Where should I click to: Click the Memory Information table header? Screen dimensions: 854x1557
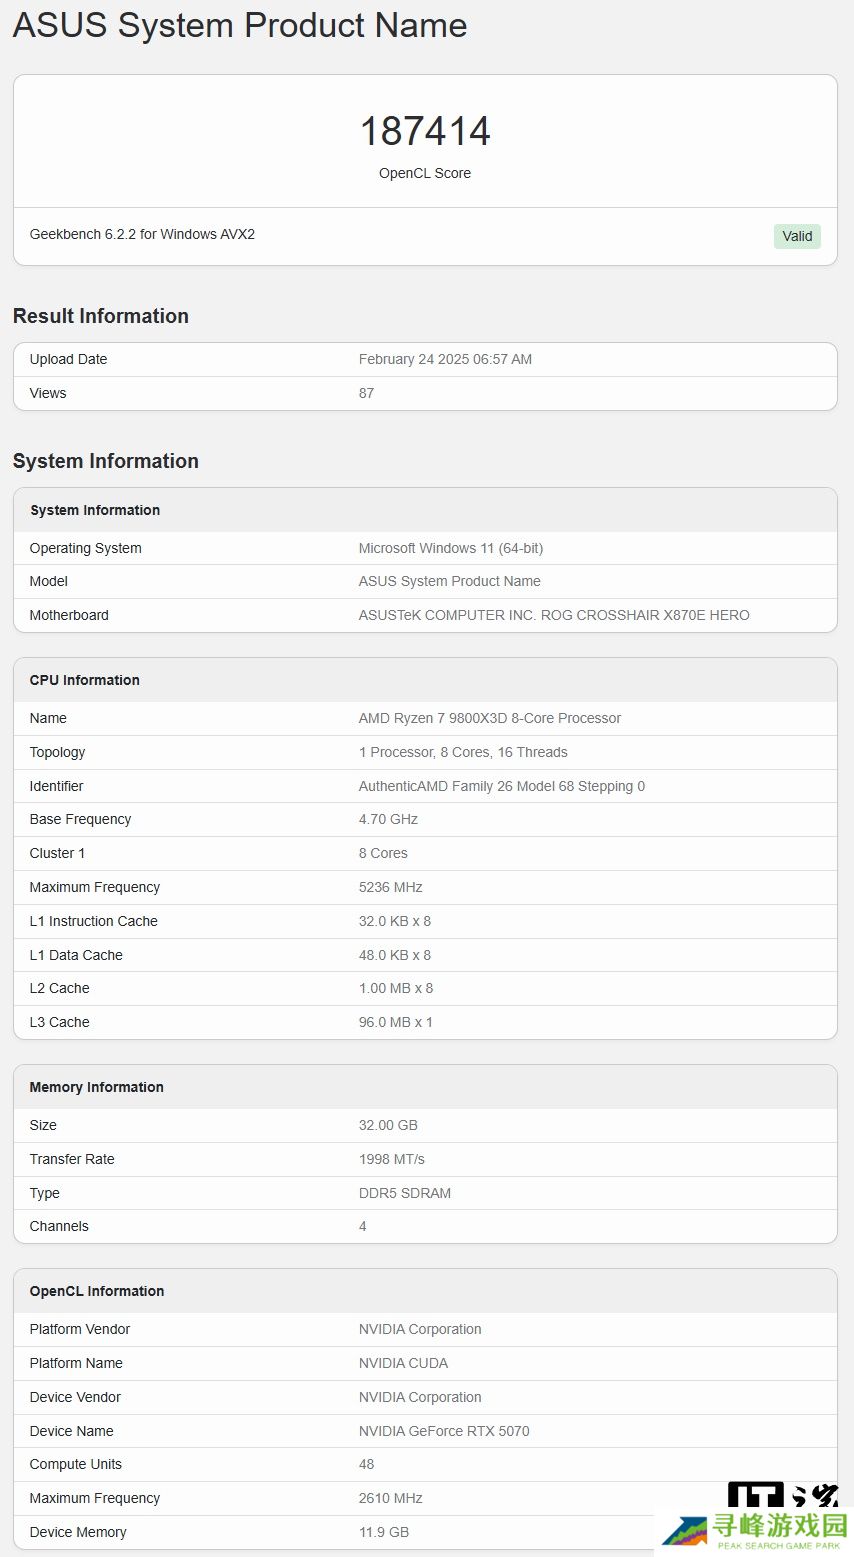[97, 1087]
